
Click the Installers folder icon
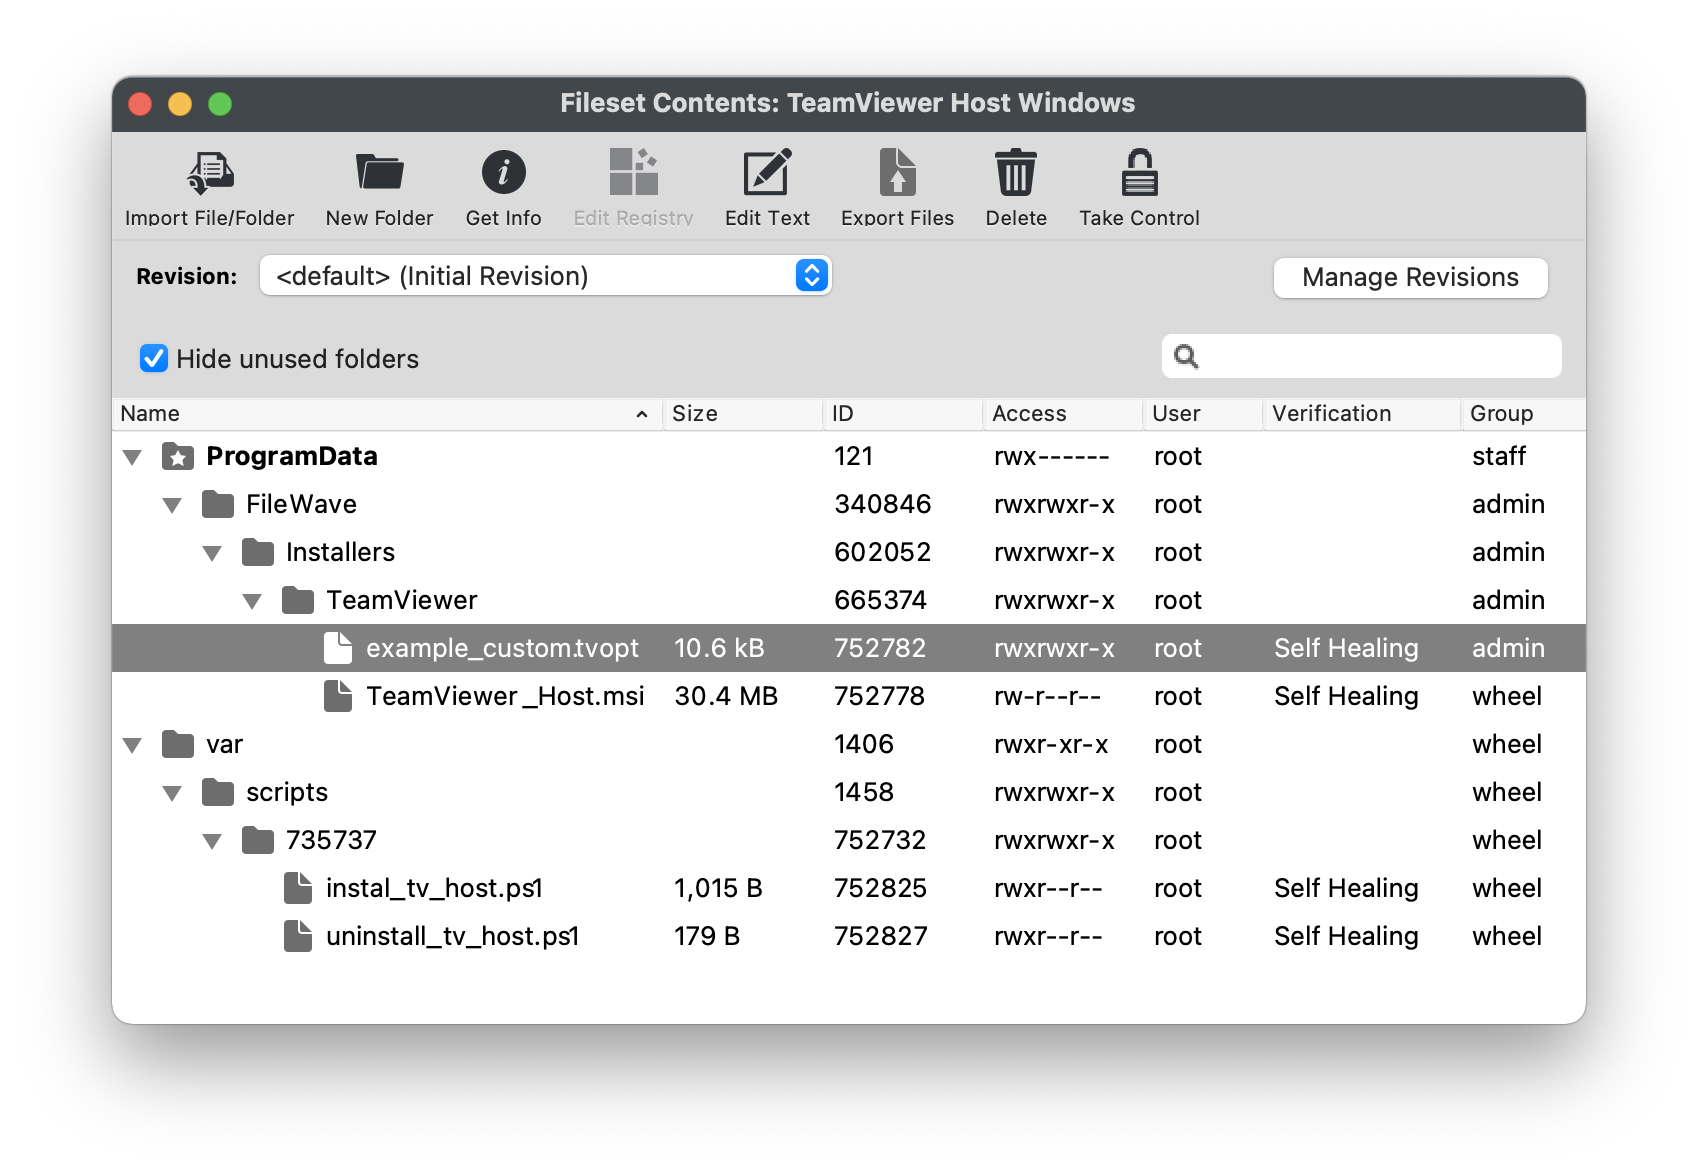click(258, 553)
